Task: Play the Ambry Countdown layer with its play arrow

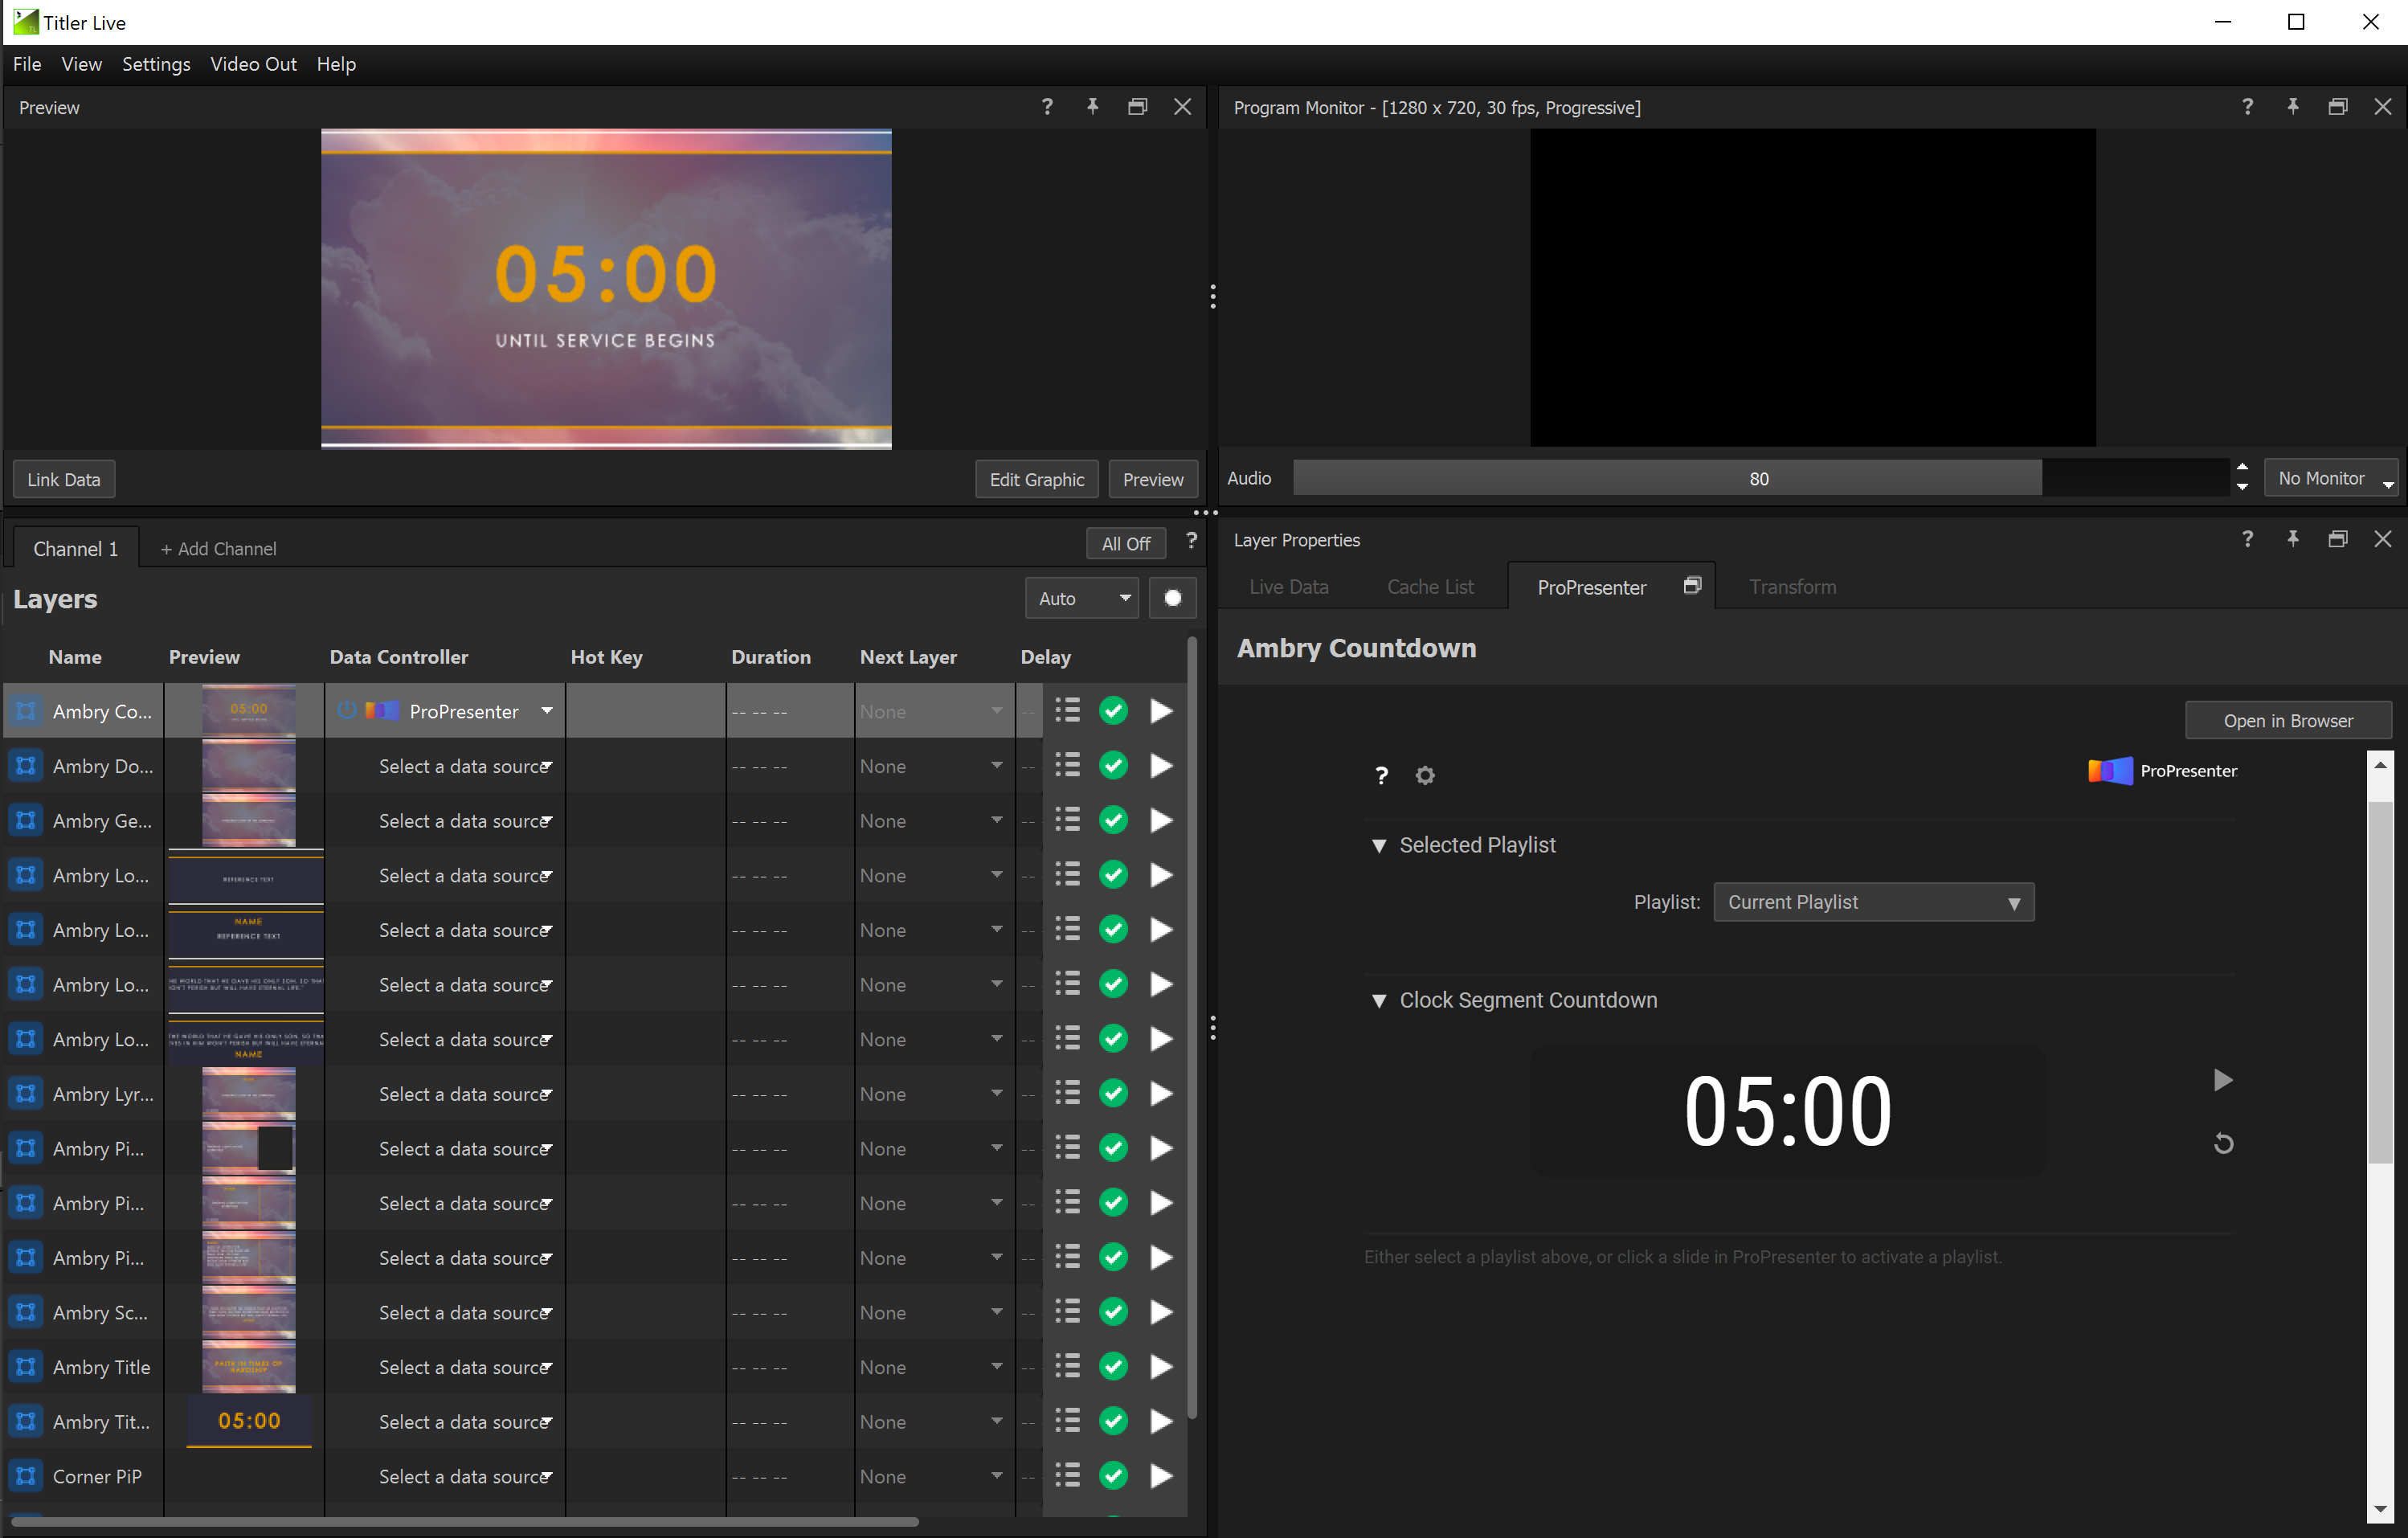Action: point(1160,710)
